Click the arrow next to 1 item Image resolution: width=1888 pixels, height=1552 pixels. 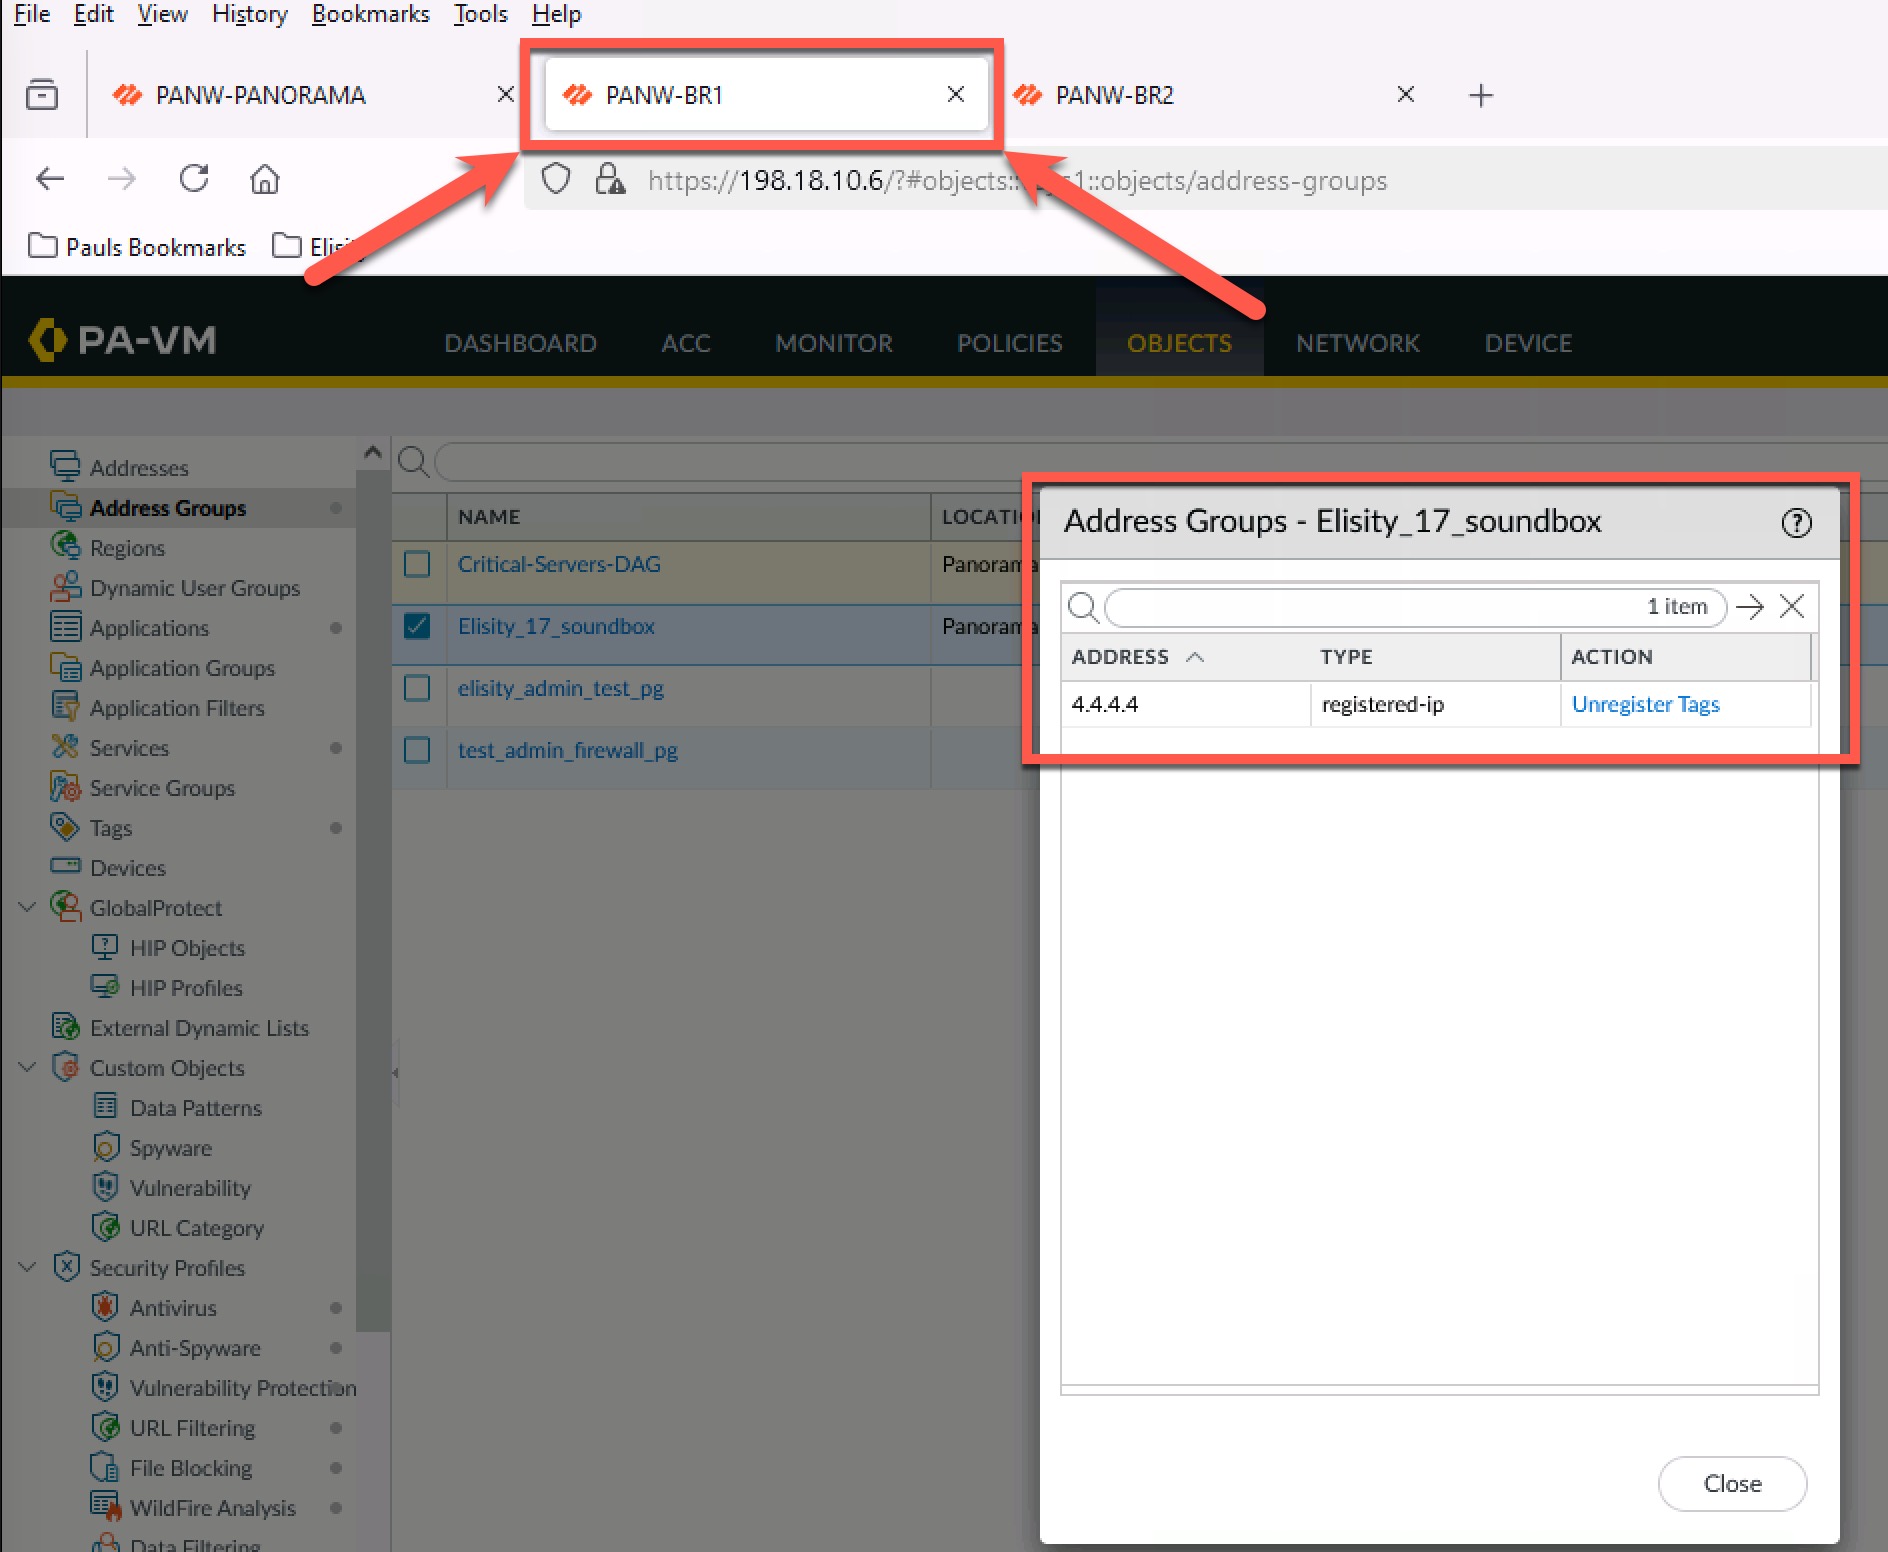pyautogui.click(x=1750, y=607)
